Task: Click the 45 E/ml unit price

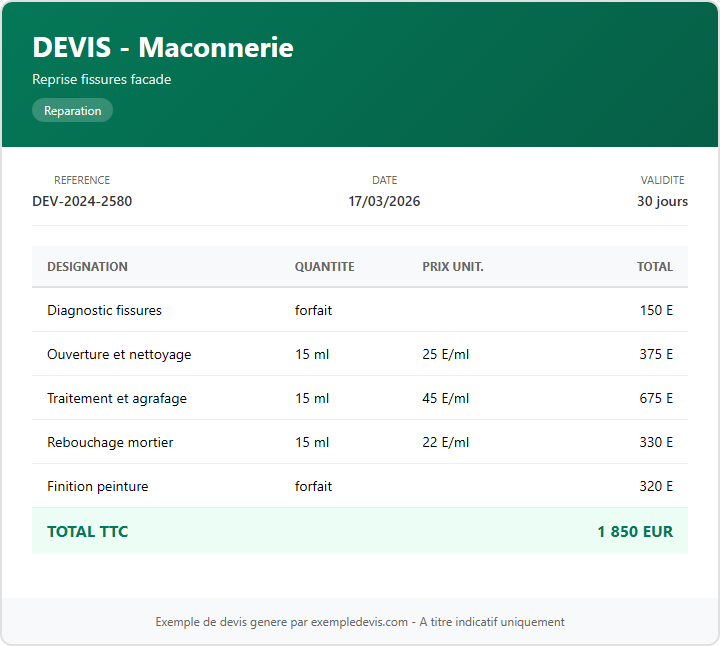Action: (445, 398)
